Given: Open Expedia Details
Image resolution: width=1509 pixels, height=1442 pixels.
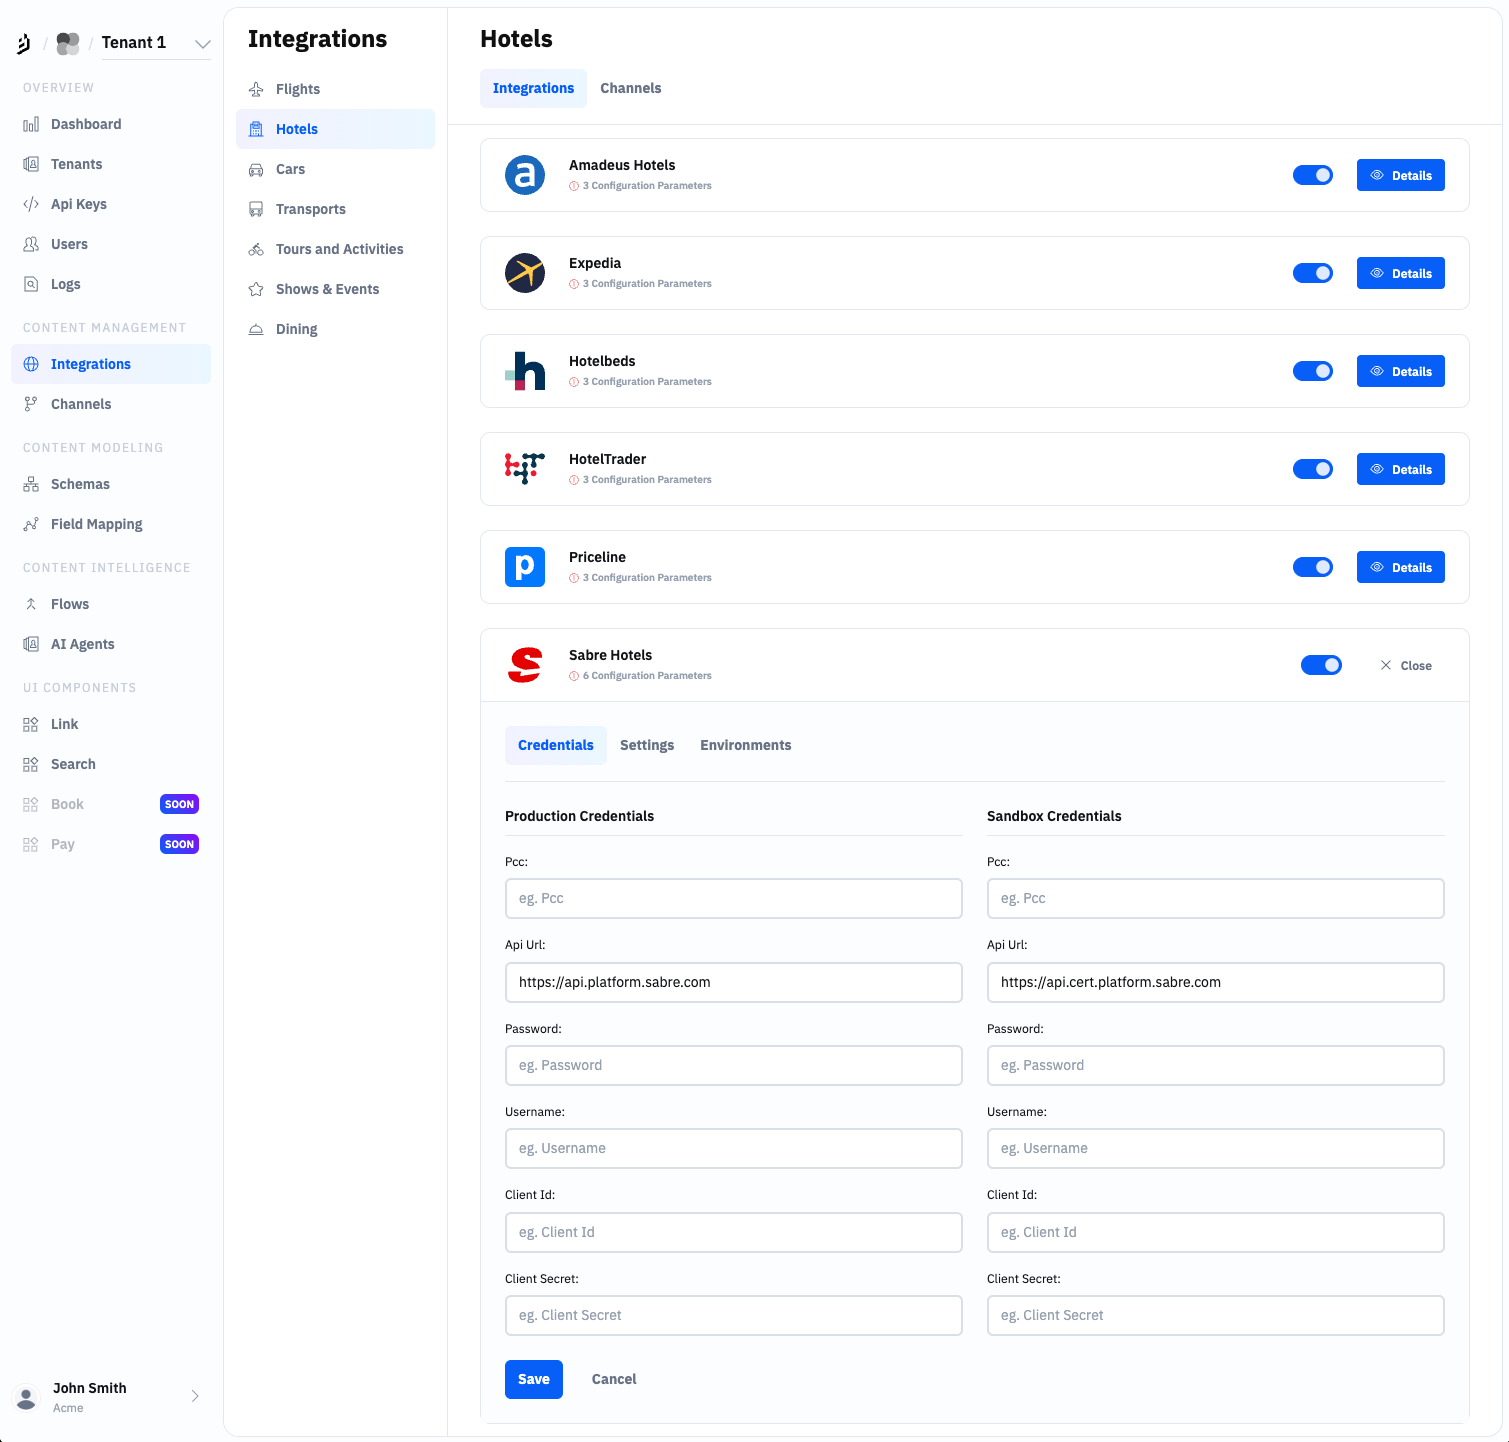Looking at the screenshot, I should (x=1400, y=273).
